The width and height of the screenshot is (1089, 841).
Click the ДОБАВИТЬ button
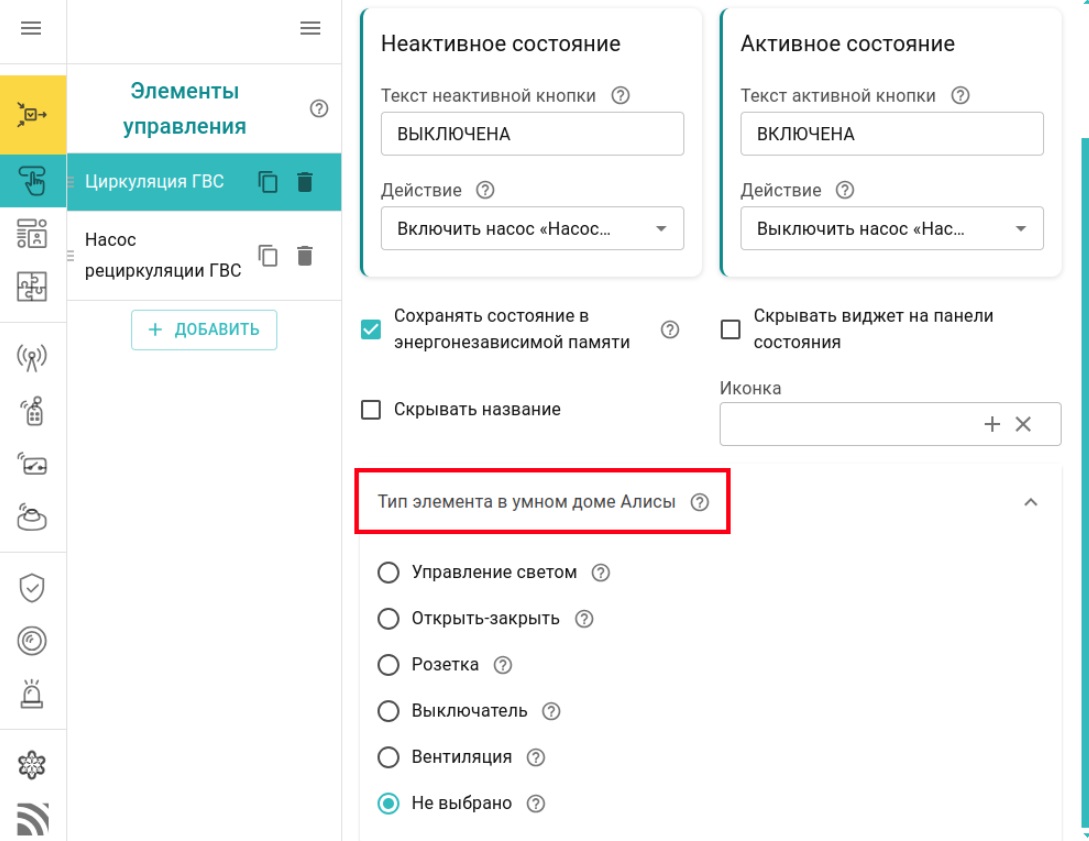coord(204,330)
